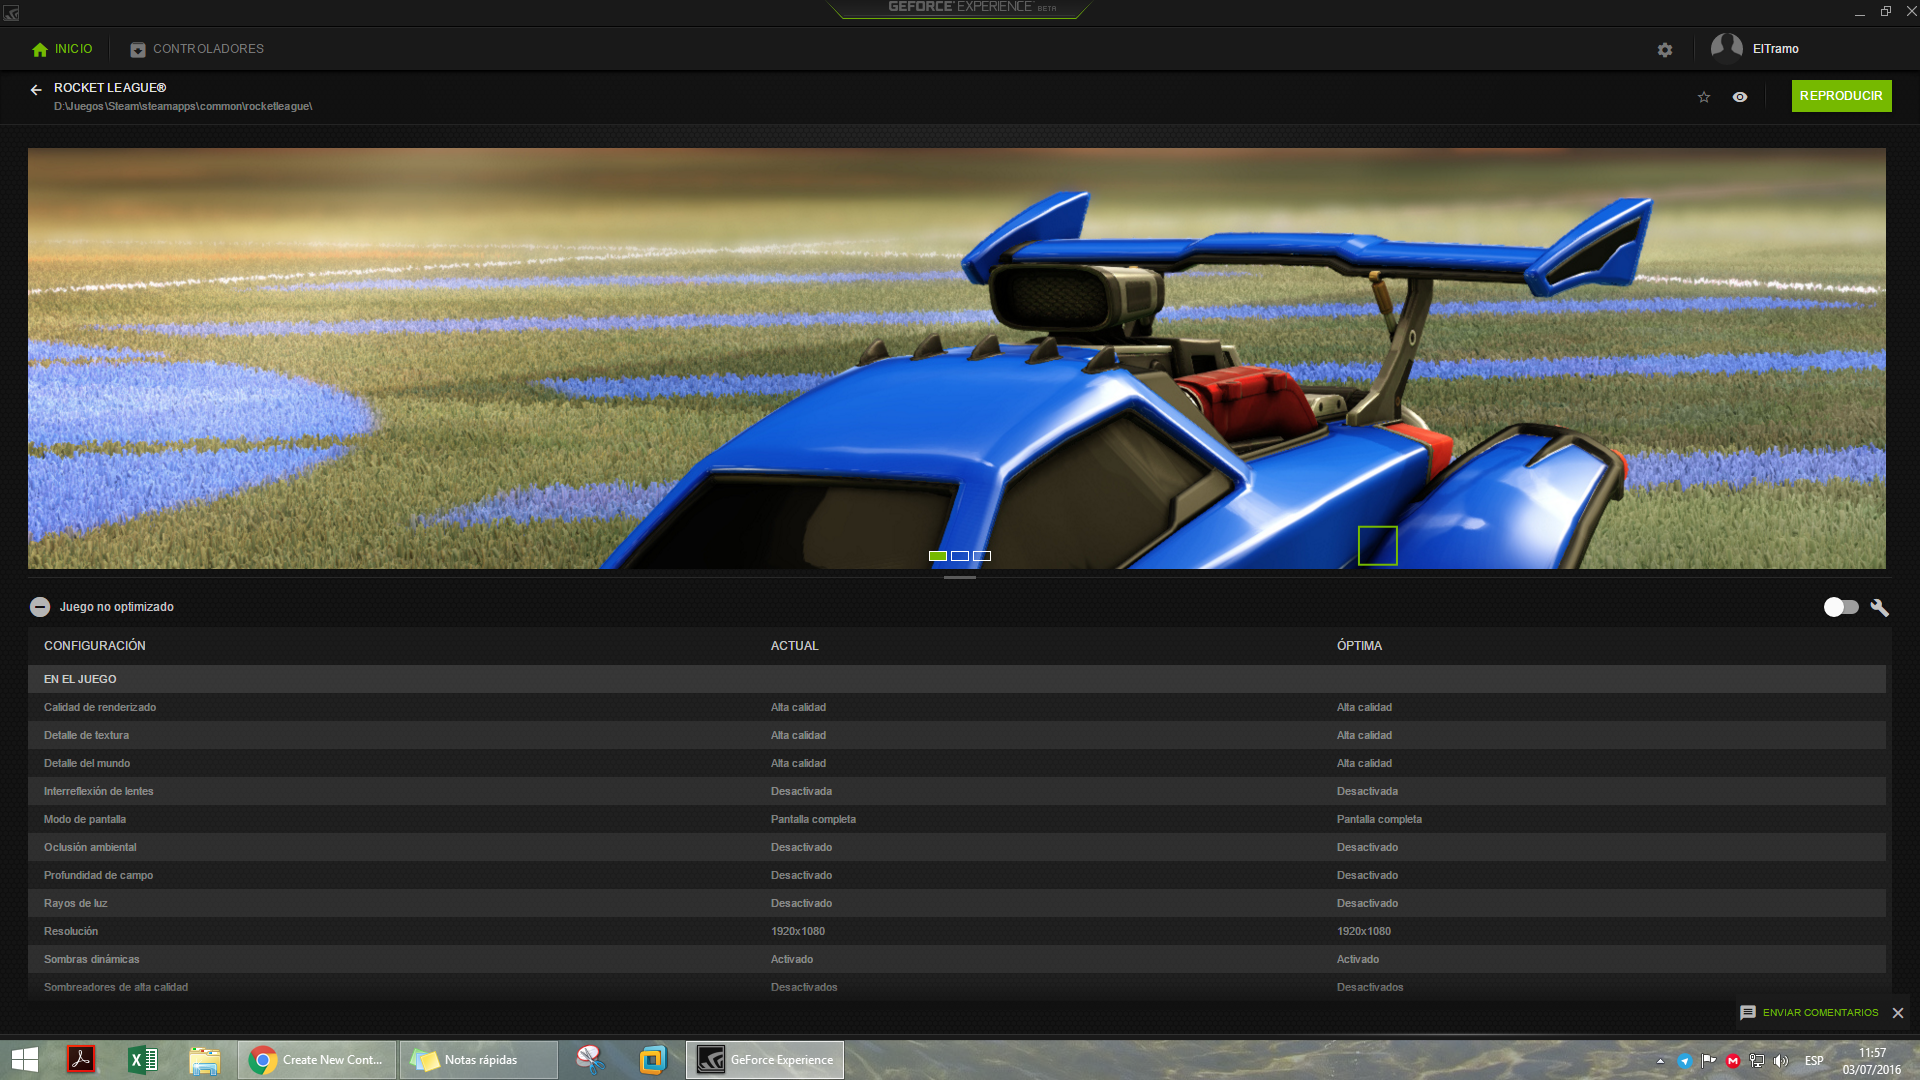Show second screenshot via carousel indicator

point(960,556)
